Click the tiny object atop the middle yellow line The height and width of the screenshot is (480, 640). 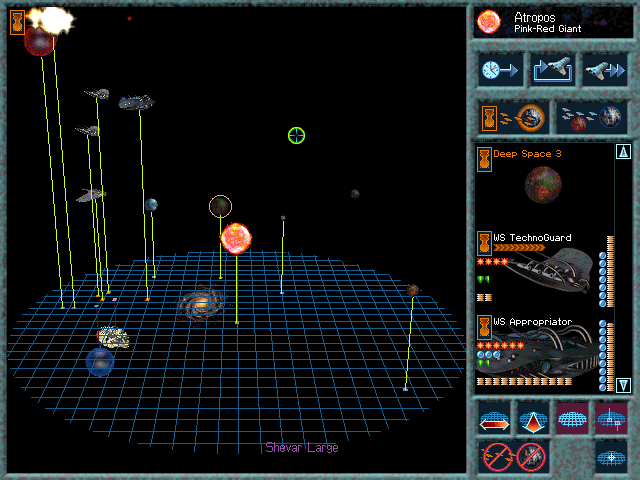pos(283,218)
